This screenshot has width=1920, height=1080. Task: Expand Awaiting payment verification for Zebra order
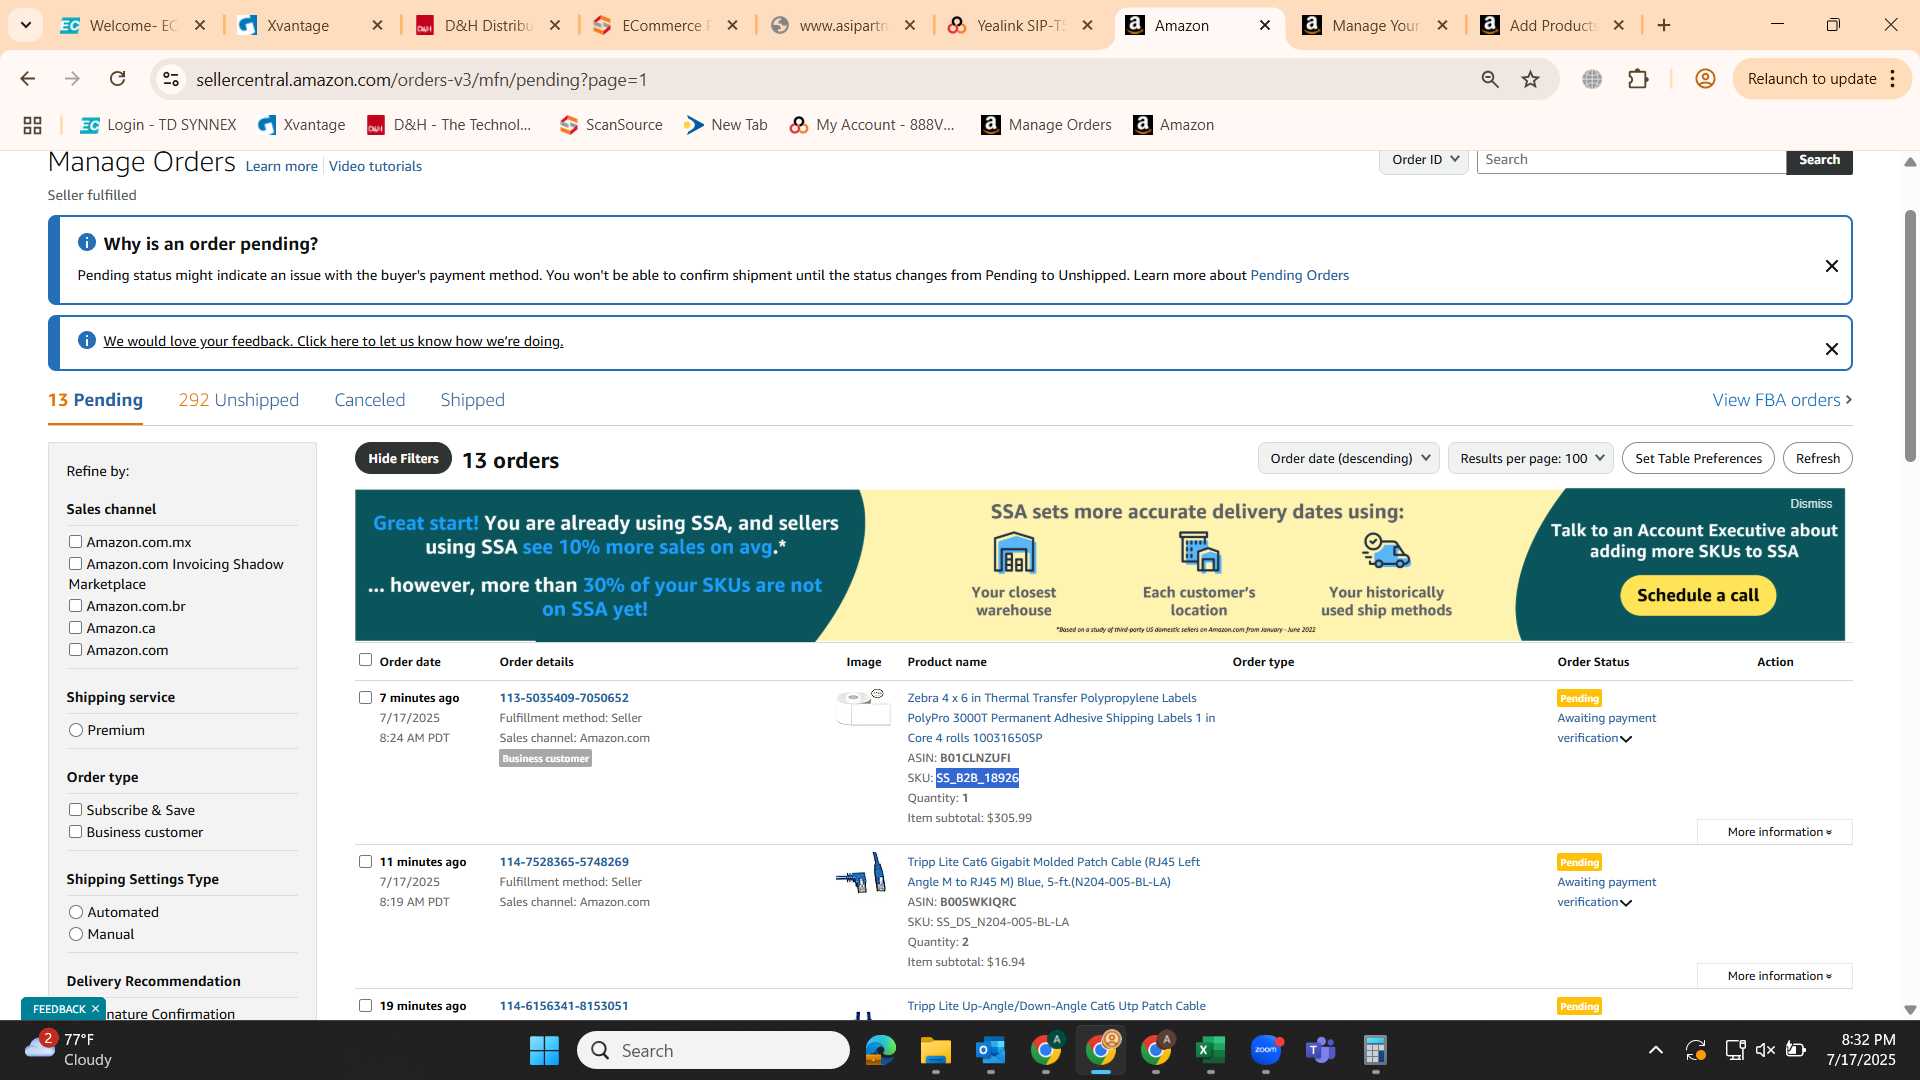1626,739
